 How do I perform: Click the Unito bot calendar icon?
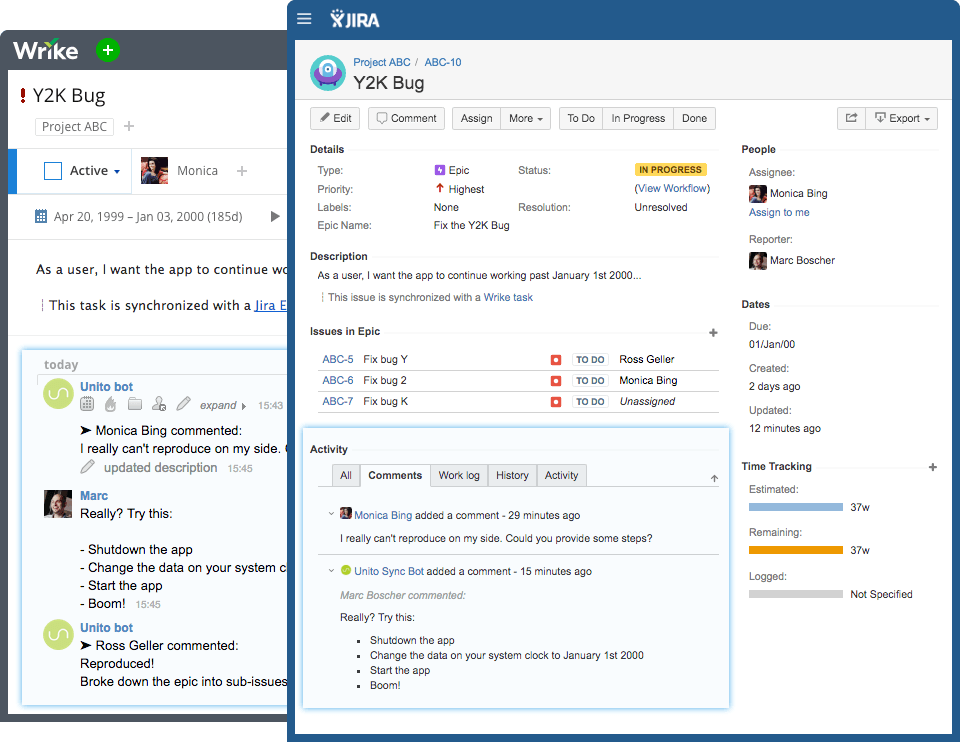coord(87,403)
